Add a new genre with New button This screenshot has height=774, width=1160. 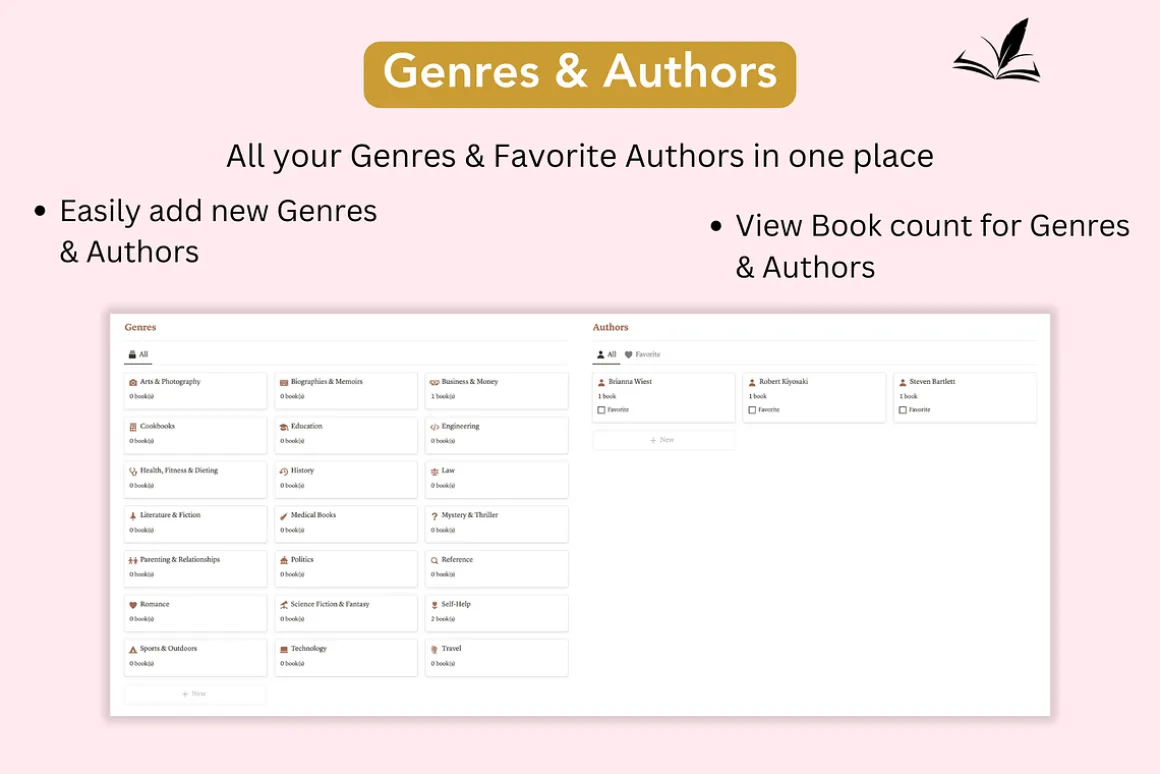coord(195,694)
